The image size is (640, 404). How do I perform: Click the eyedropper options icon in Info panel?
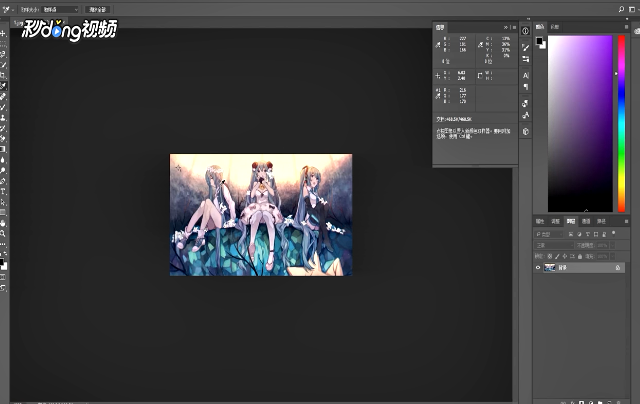pyautogui.click(x=438, y=45)
